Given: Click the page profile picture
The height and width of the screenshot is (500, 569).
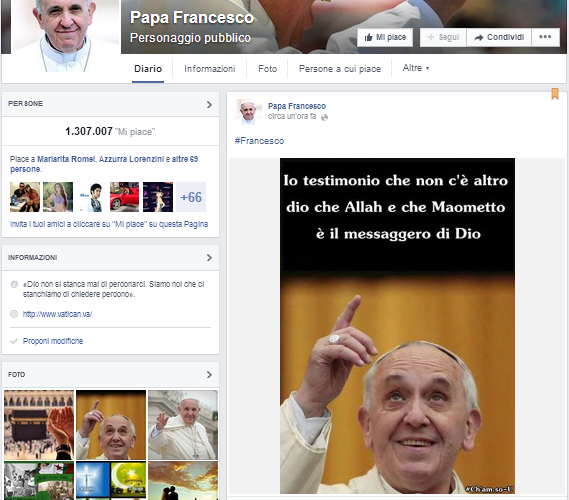Looking at the screenshot, I should (66, 36).
